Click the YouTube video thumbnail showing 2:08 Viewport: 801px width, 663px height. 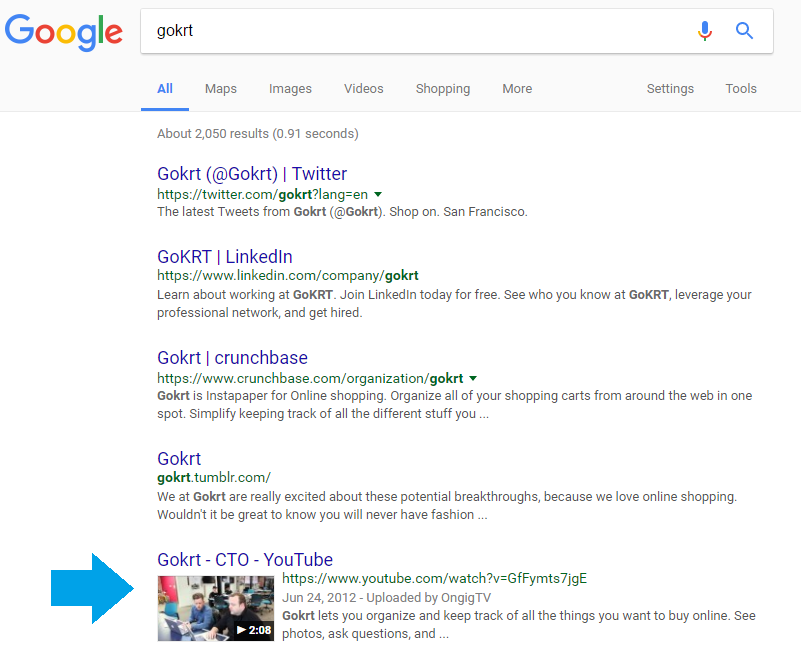(216, 608)
